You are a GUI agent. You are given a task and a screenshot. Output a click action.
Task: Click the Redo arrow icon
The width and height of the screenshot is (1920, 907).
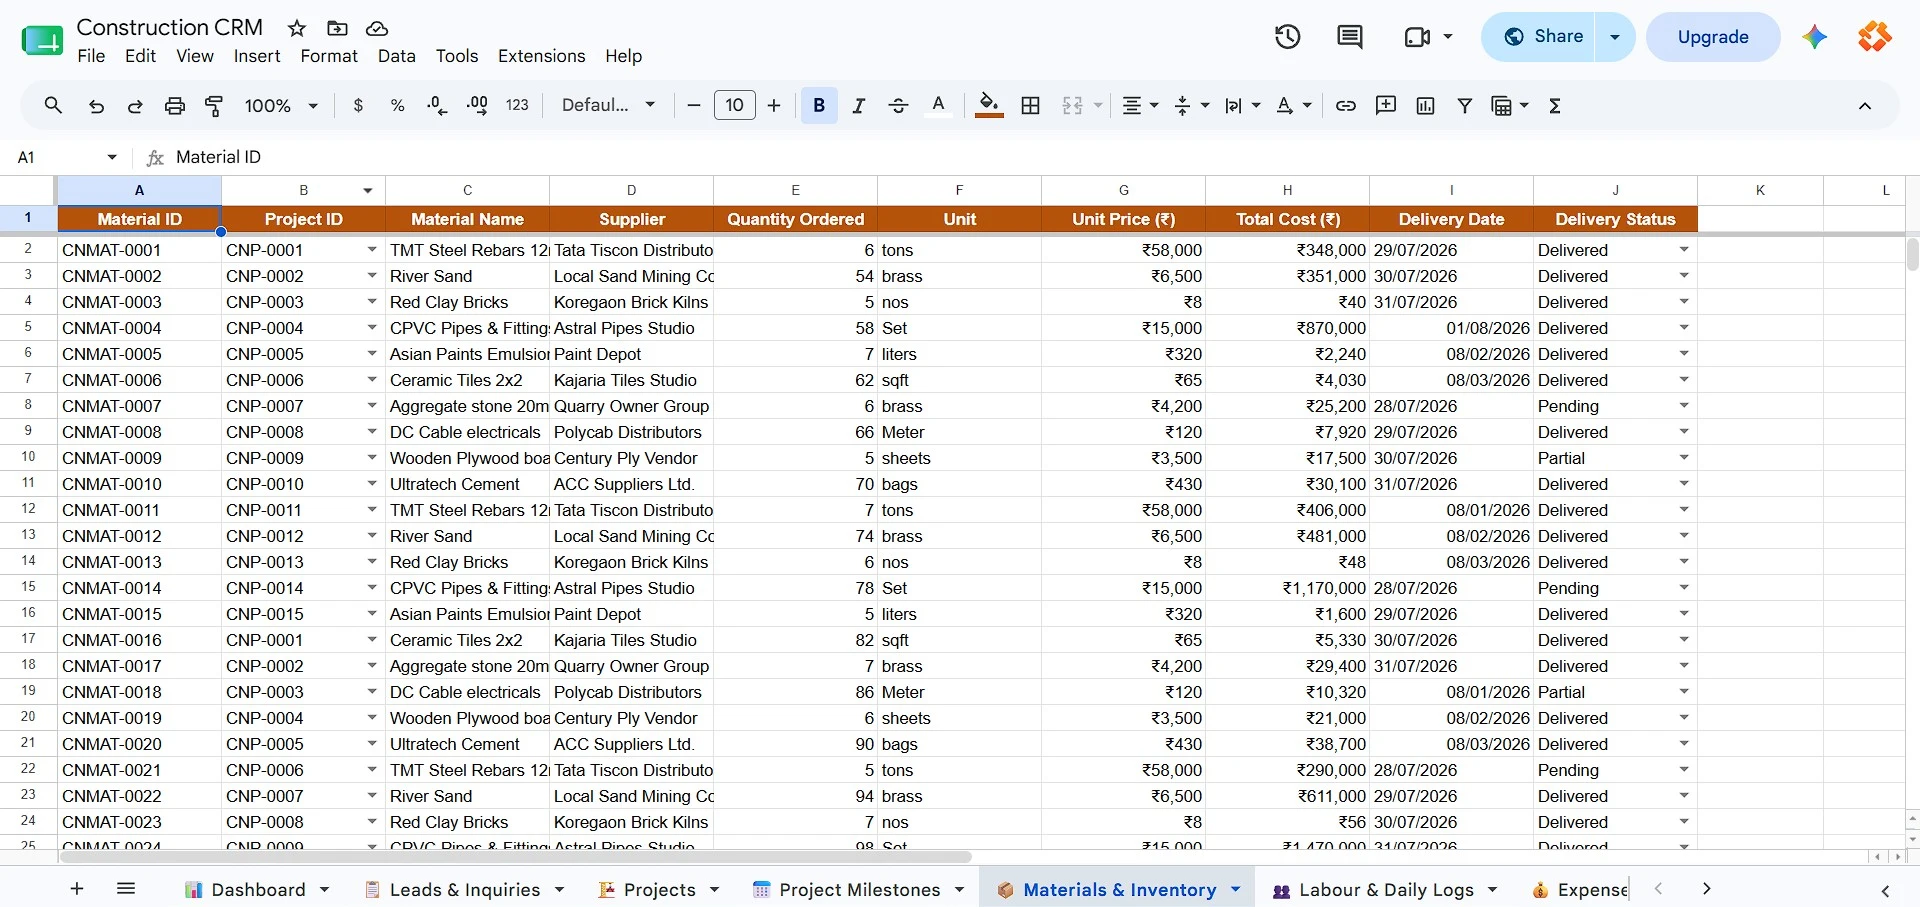[135, 106]
